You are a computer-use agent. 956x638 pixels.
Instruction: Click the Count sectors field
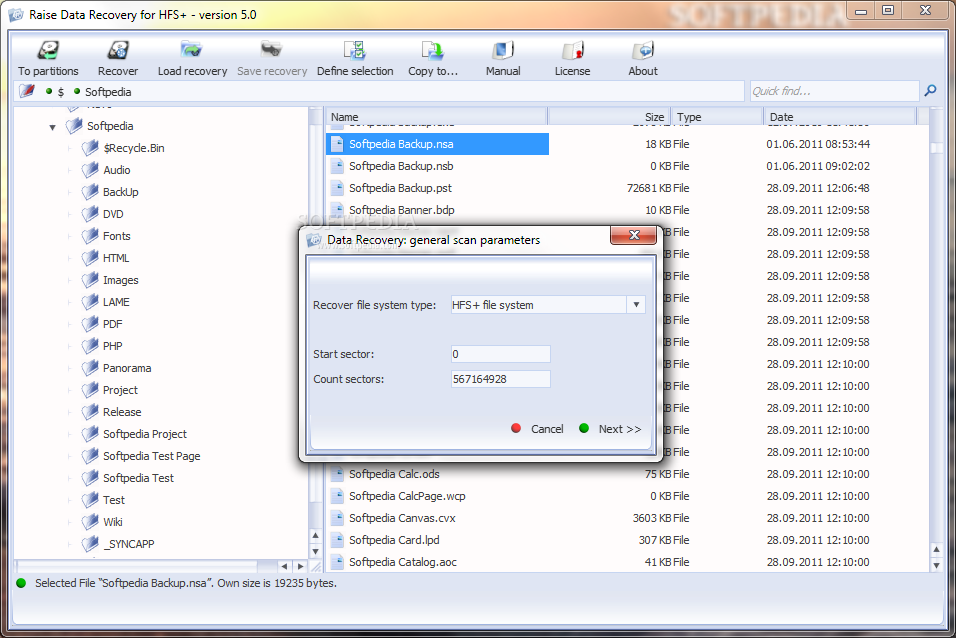501,379
